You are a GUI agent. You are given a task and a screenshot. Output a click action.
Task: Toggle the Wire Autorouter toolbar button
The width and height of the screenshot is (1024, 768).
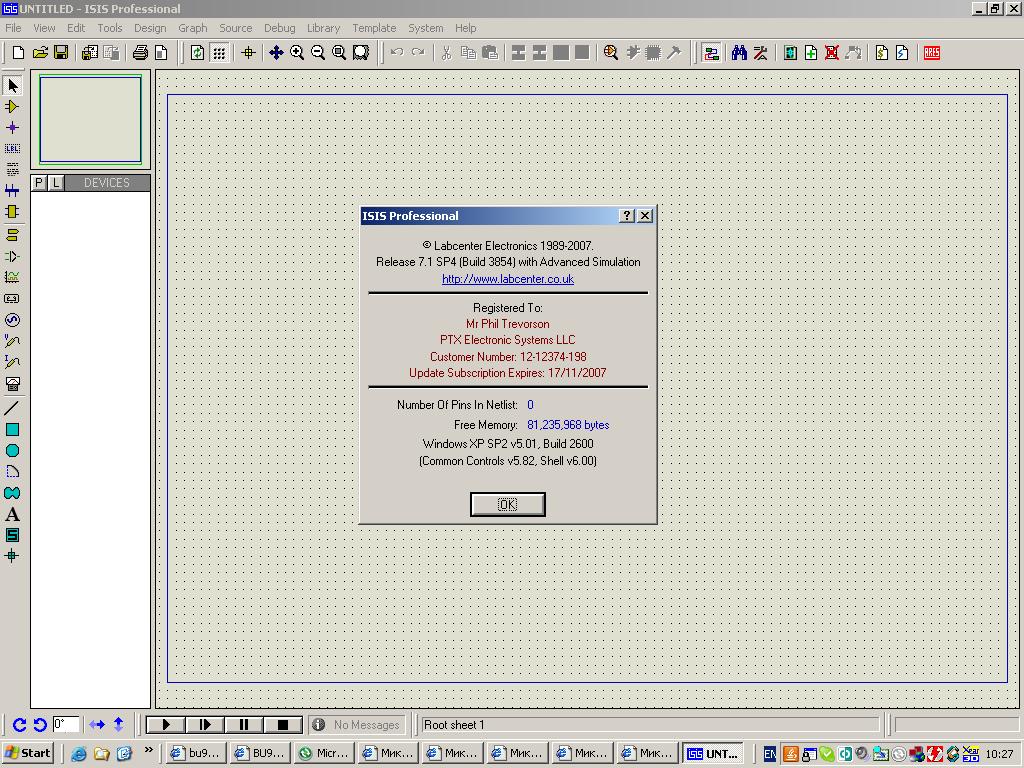point(711,53)
